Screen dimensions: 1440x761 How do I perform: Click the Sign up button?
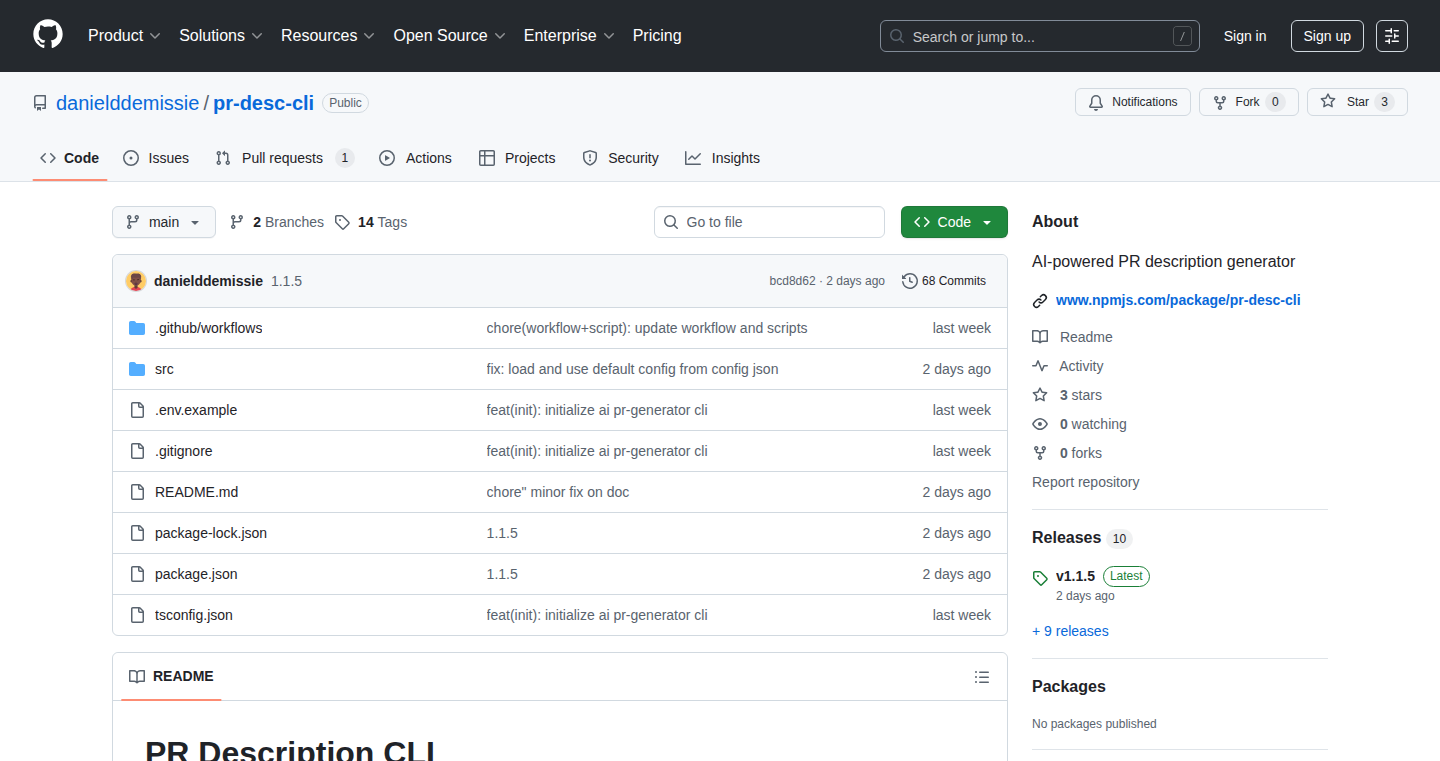[x=1327, y=36]
